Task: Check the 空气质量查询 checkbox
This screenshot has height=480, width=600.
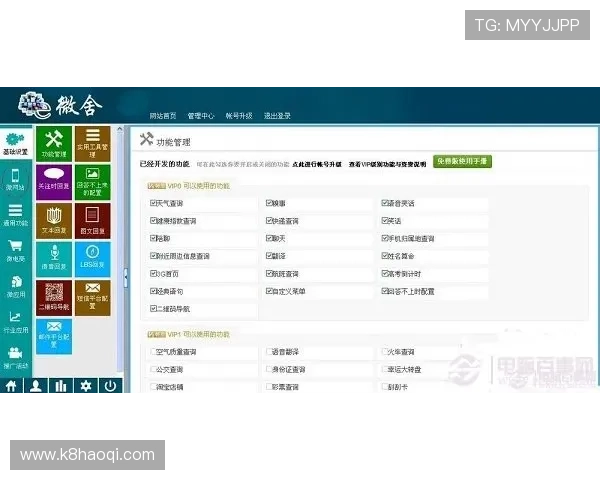Action: tap(153, 351)
